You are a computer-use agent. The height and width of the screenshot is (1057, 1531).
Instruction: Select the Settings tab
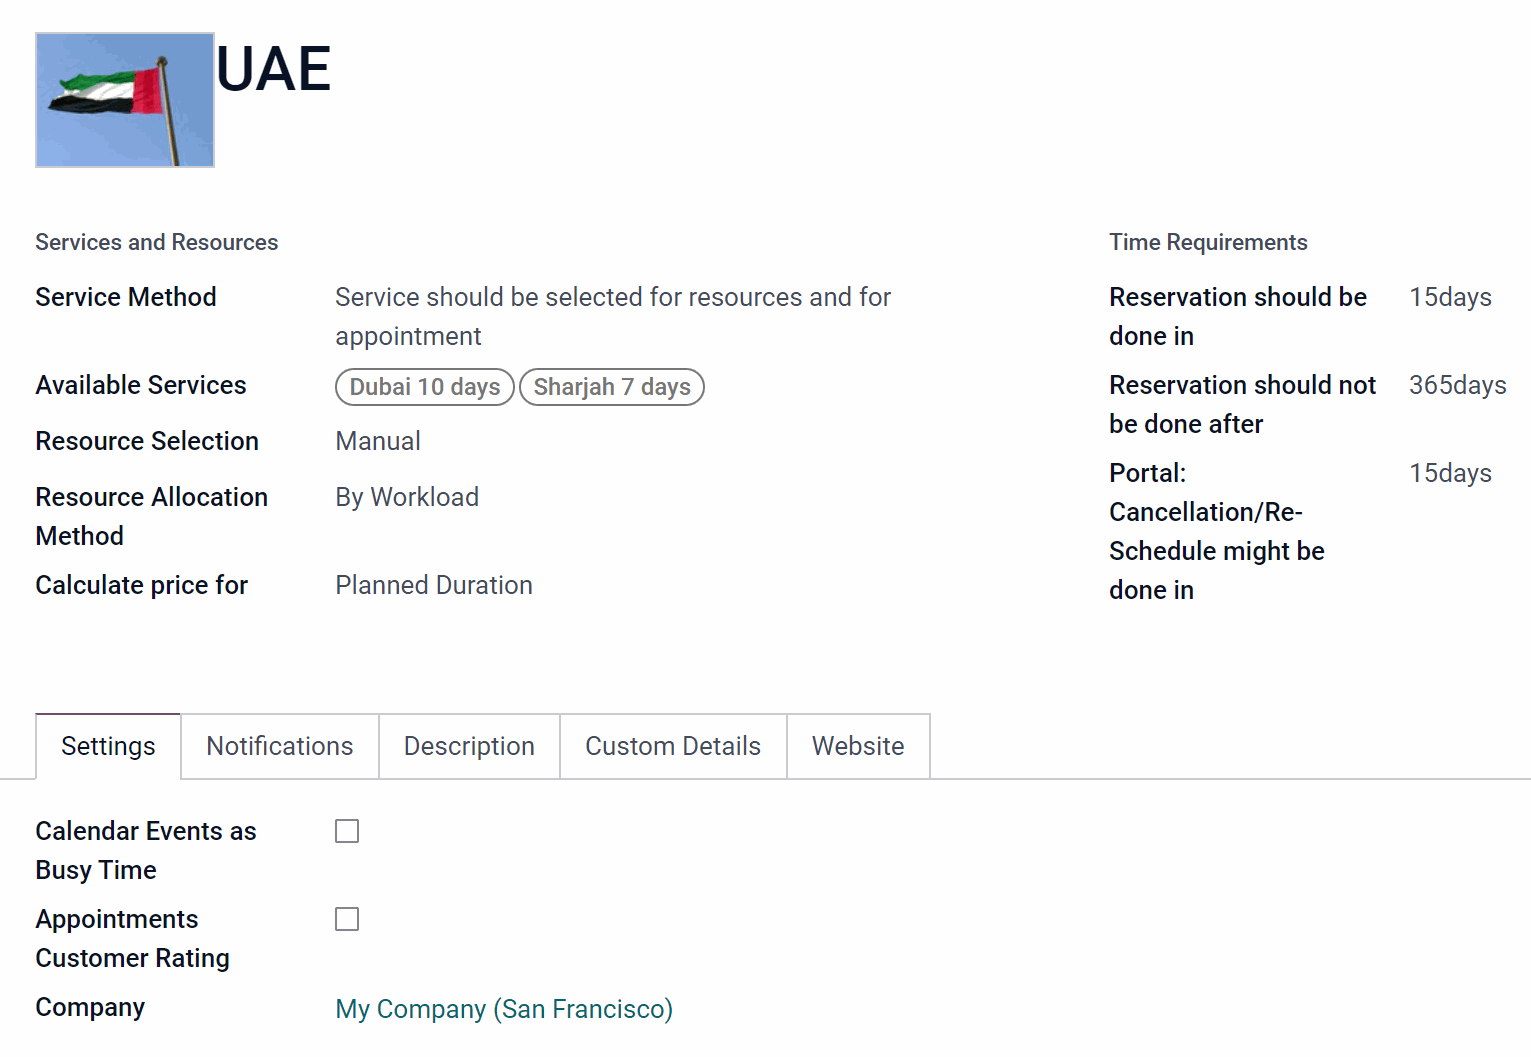point(108,746)
